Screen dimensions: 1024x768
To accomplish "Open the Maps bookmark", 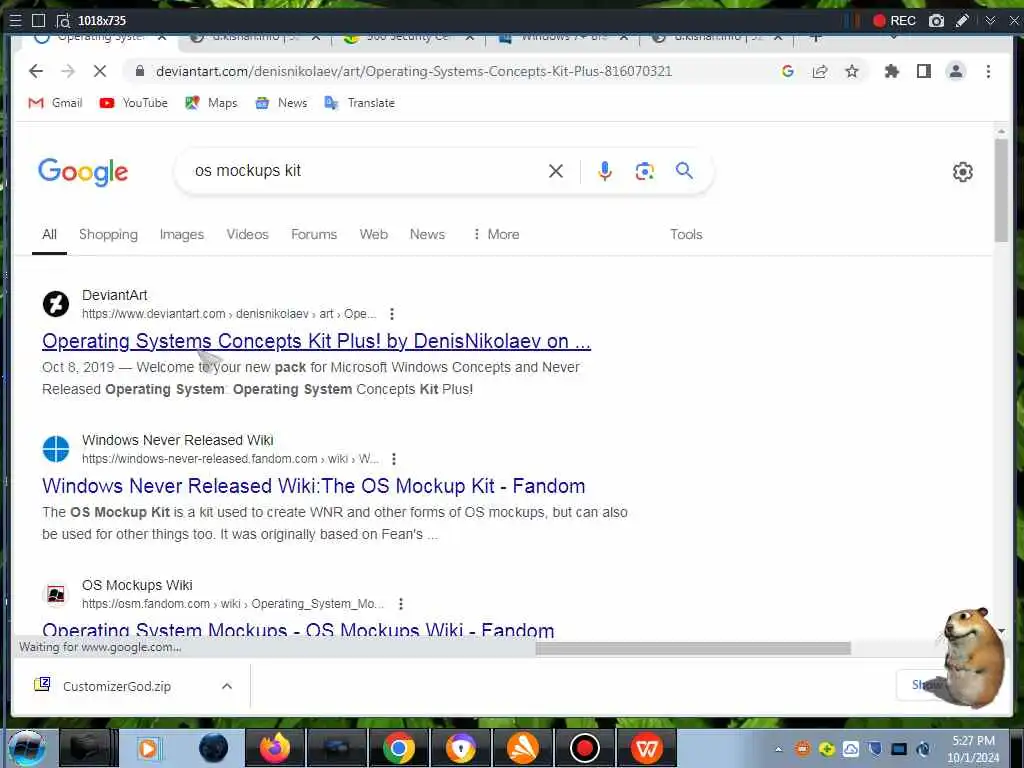I will click(211, 103).
